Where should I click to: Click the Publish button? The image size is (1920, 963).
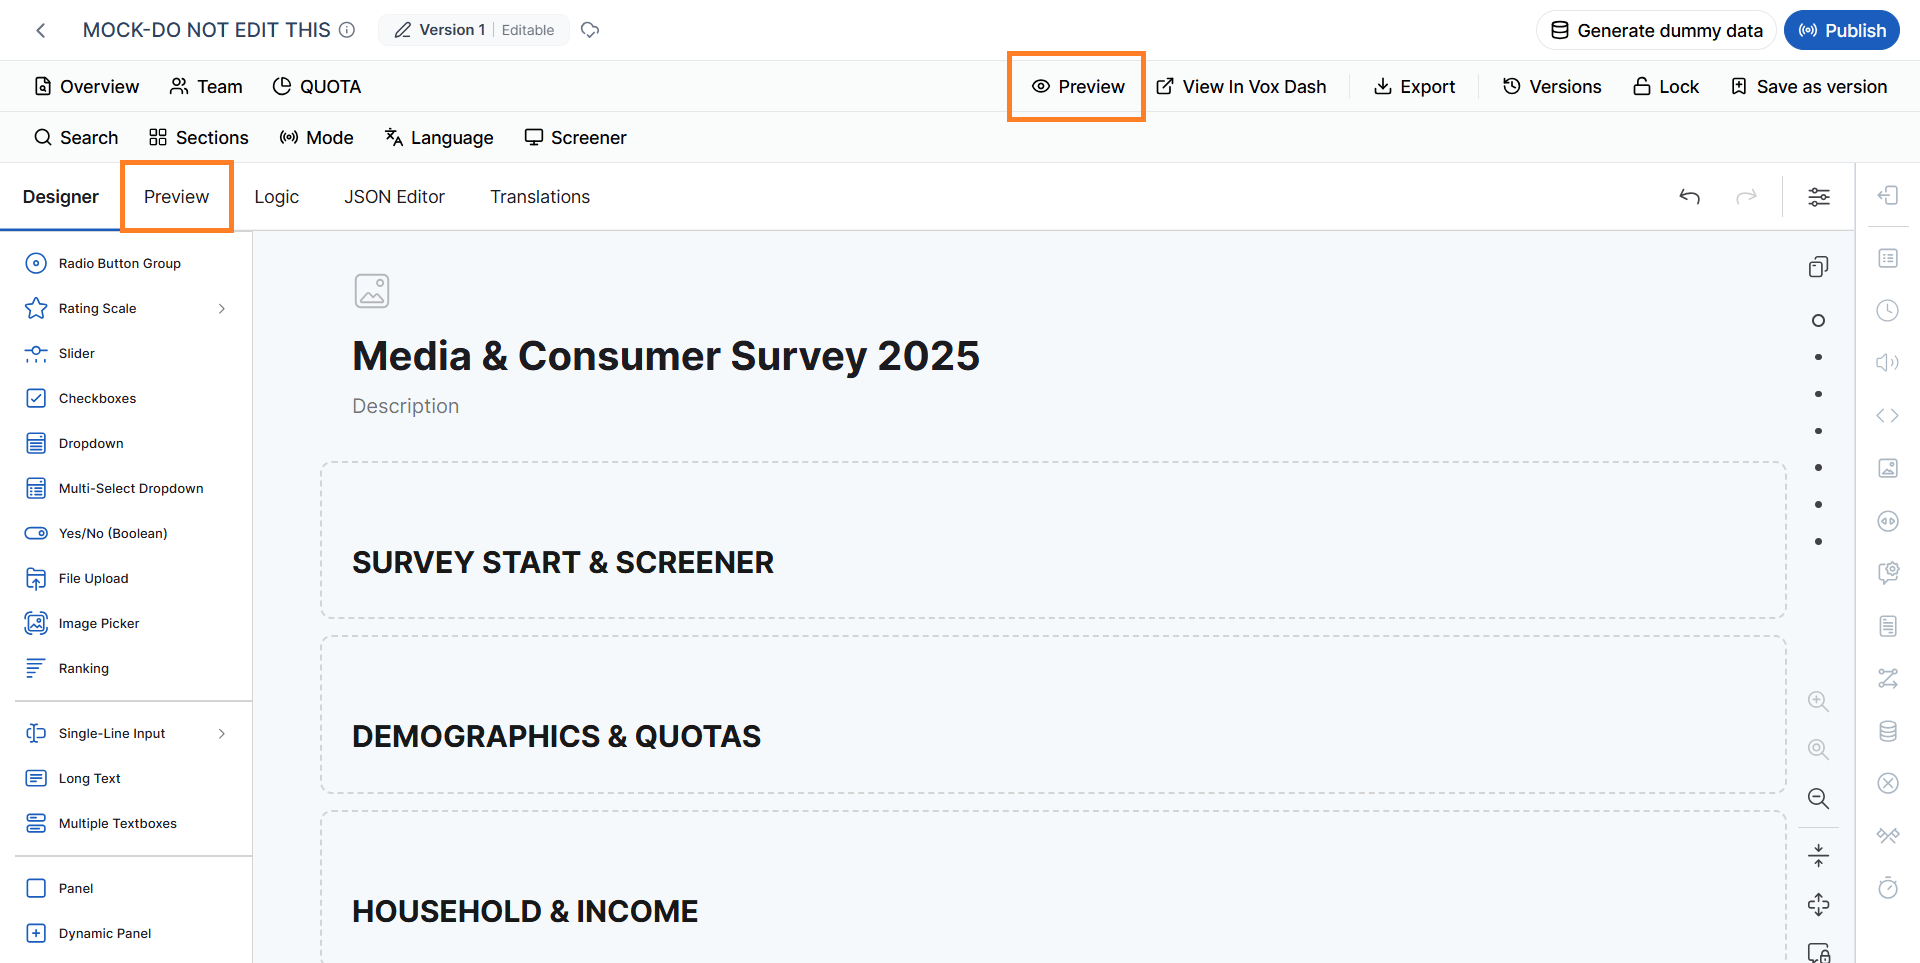(1842, 30)
